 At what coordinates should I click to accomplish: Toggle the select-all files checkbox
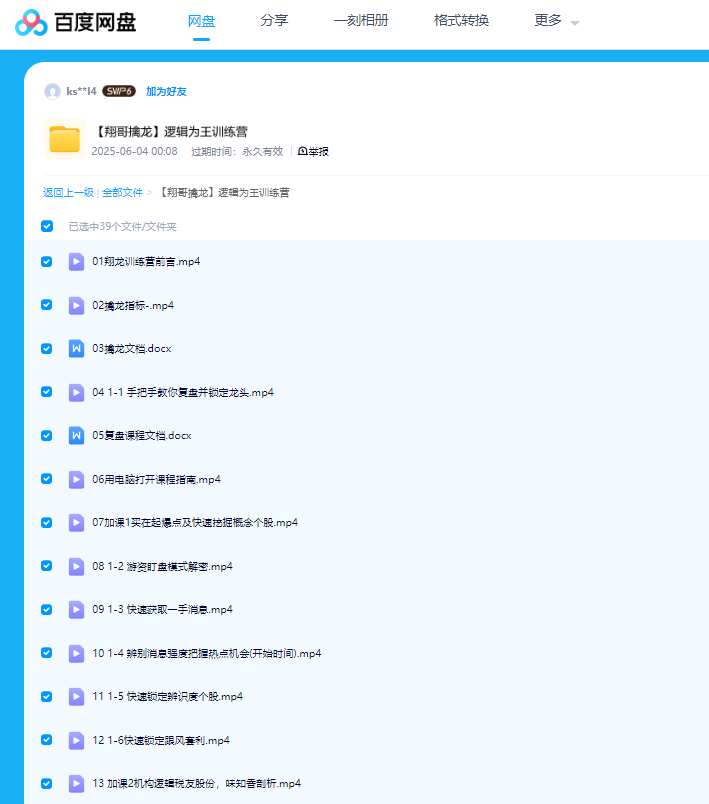pyautogui.click(x=47, y=226)
